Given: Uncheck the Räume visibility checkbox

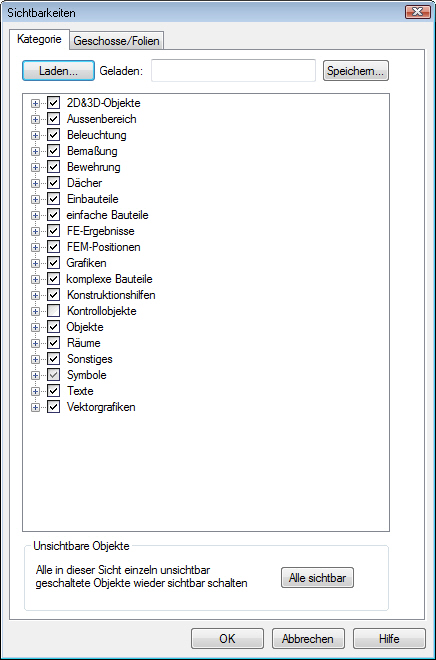Looking at the screenshot, I should [x=53, y=343].
